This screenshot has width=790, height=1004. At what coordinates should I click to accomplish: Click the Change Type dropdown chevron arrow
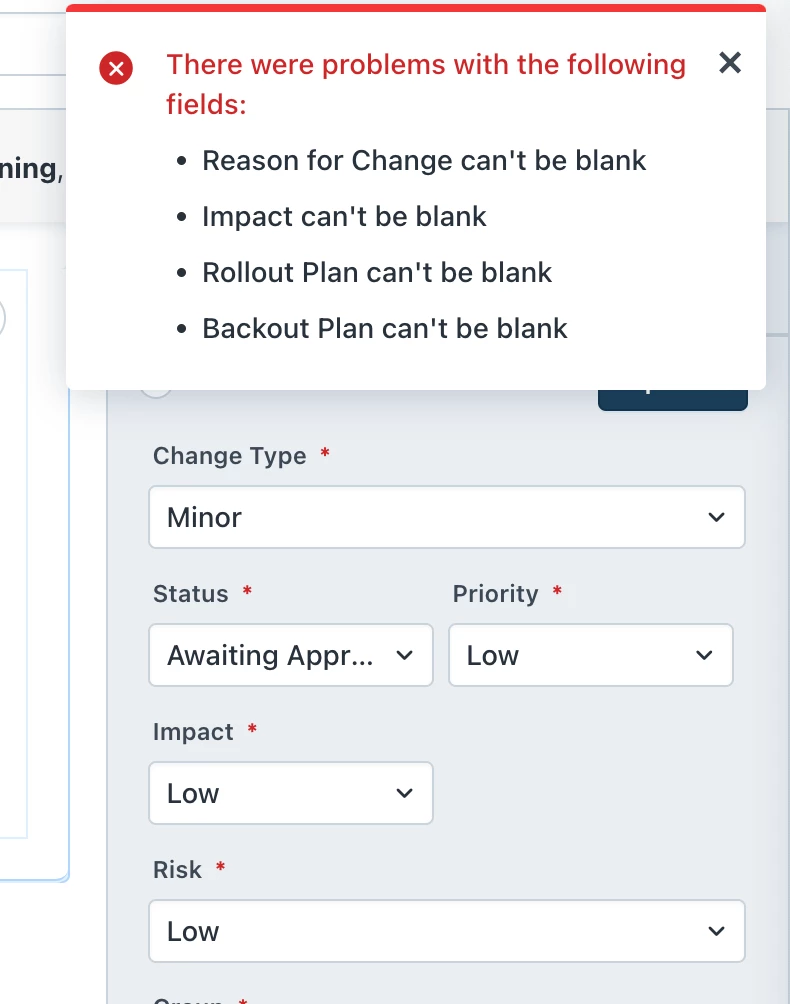pyautogui.click(x=716, y=517)
